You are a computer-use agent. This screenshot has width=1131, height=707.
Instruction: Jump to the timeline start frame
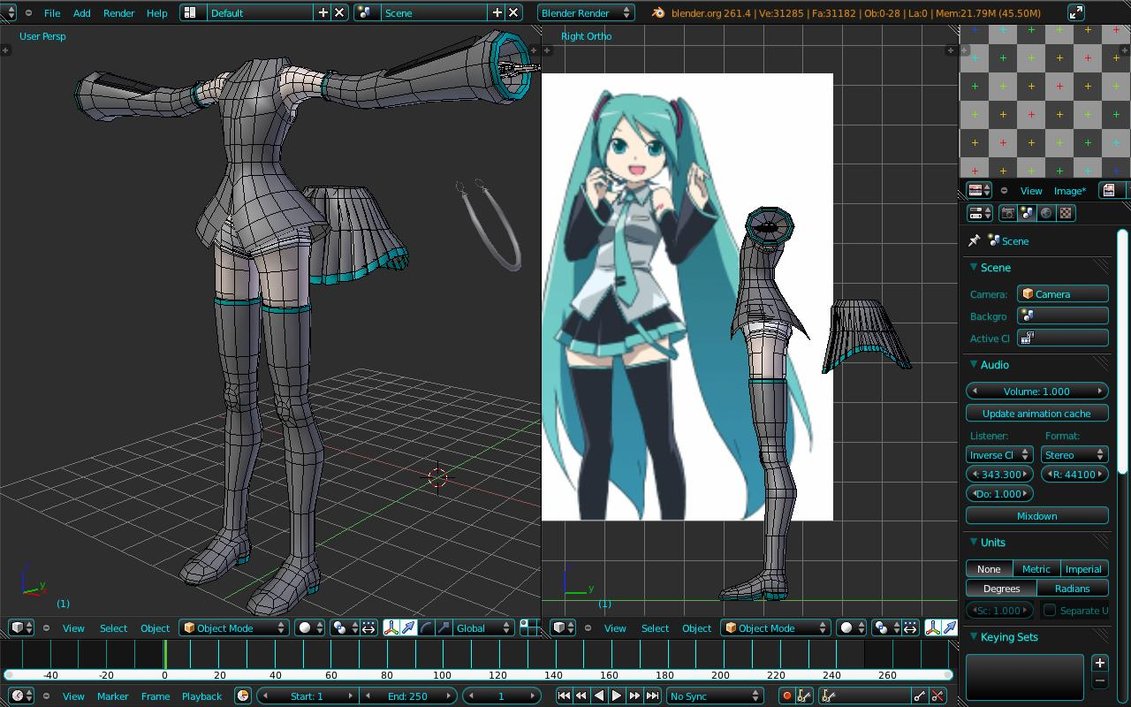(x=563, y=696)
